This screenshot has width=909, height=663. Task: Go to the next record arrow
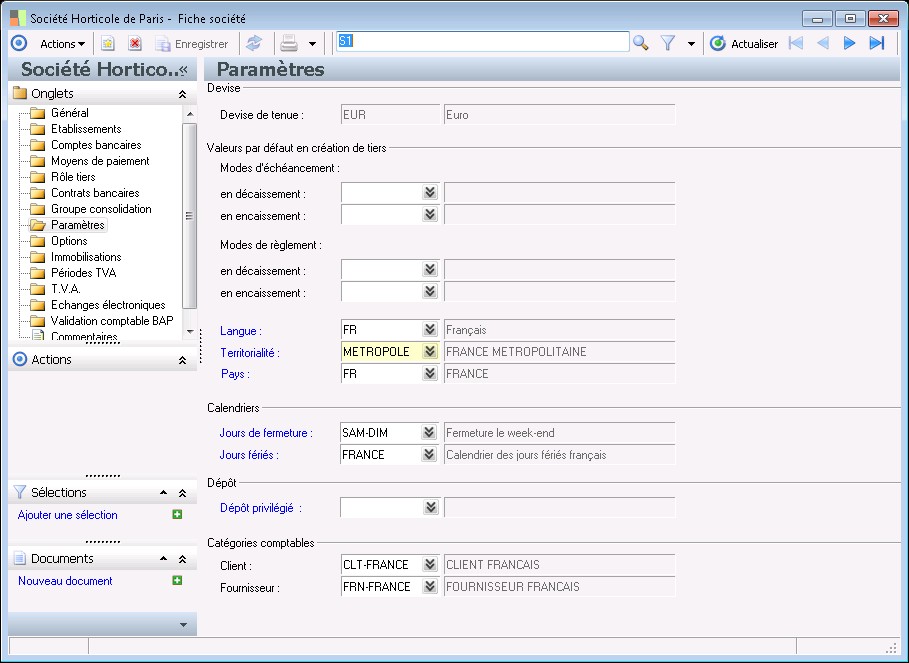[x=850, y=43]
